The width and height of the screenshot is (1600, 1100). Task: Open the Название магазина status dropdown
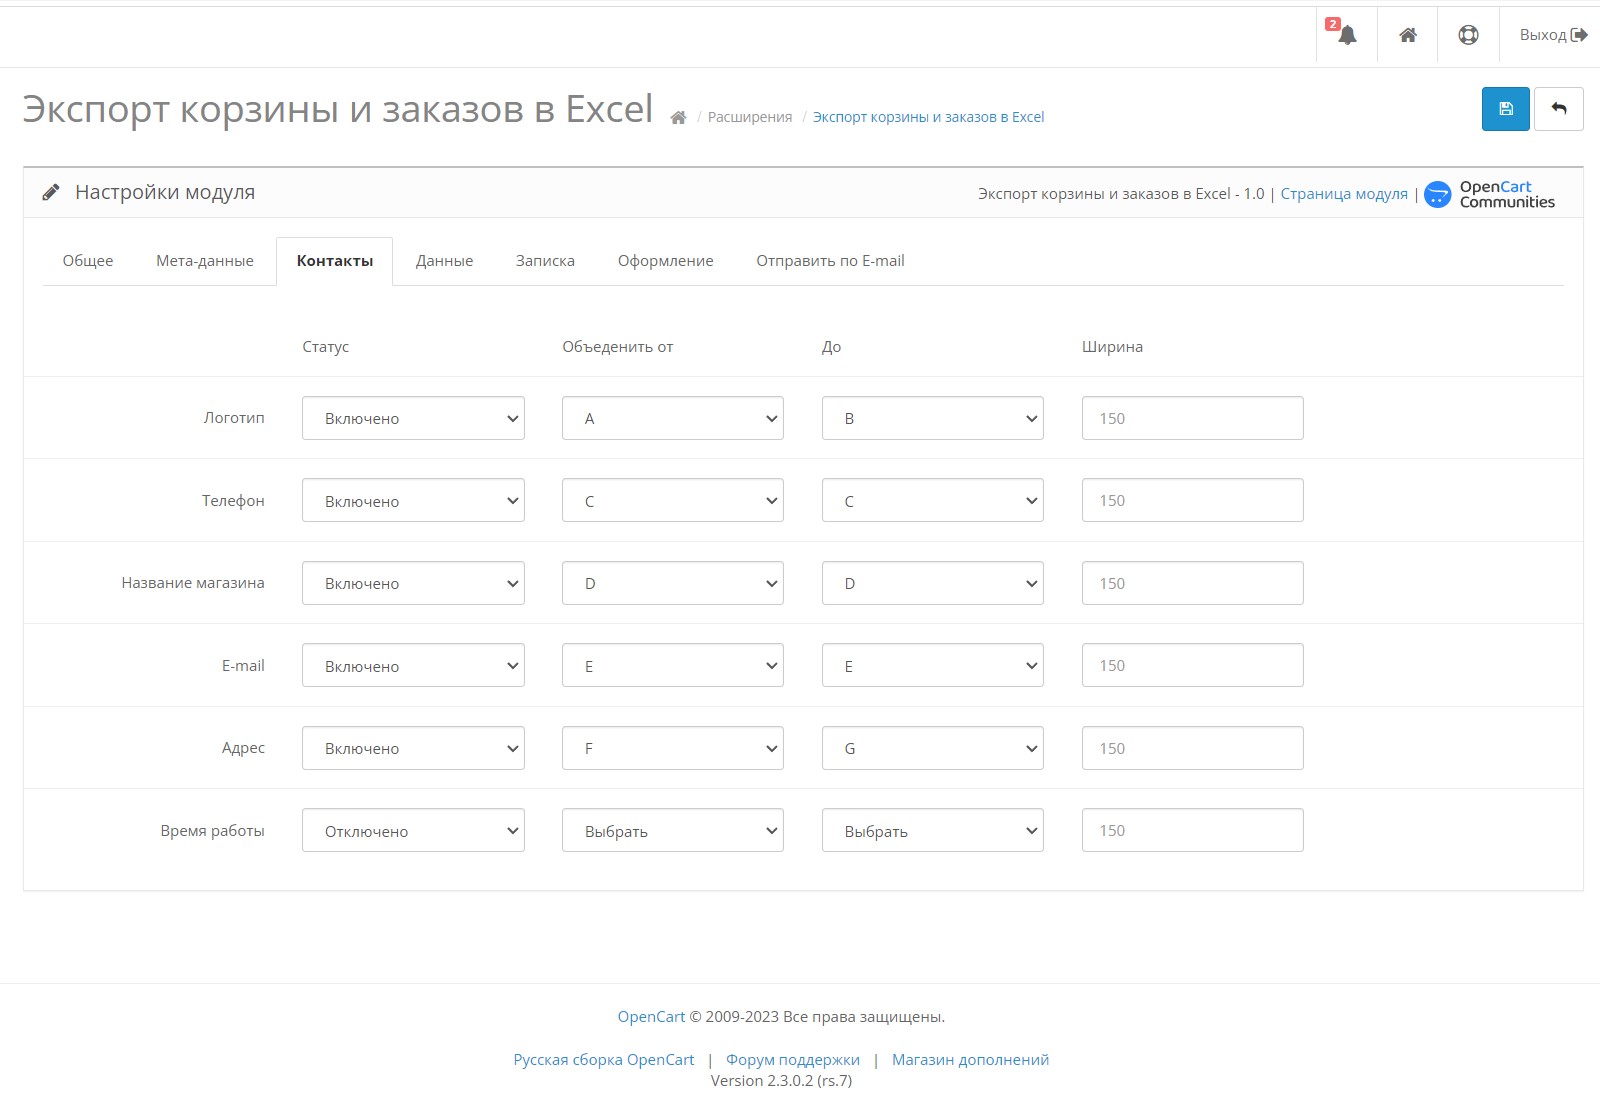click(413, 583)
